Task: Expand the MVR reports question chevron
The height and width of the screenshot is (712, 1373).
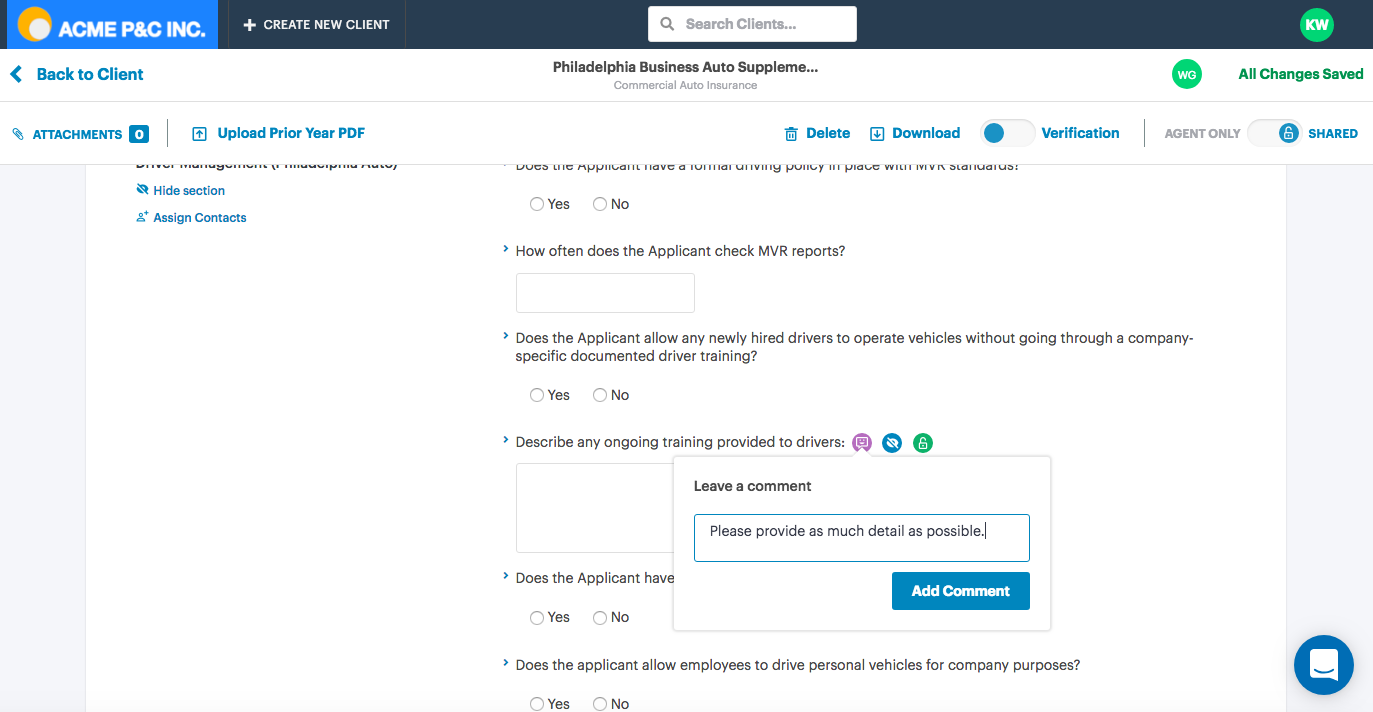Action: (x=506, y=249)
